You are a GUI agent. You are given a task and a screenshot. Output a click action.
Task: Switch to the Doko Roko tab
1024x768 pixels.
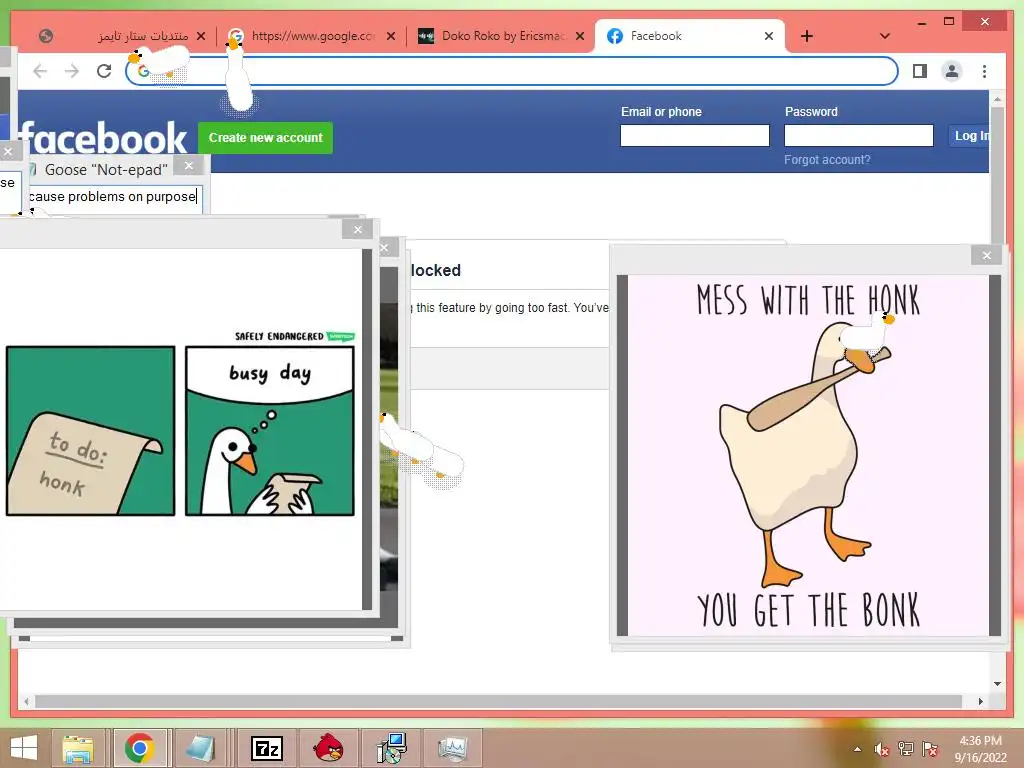click(x=493, y=36)
